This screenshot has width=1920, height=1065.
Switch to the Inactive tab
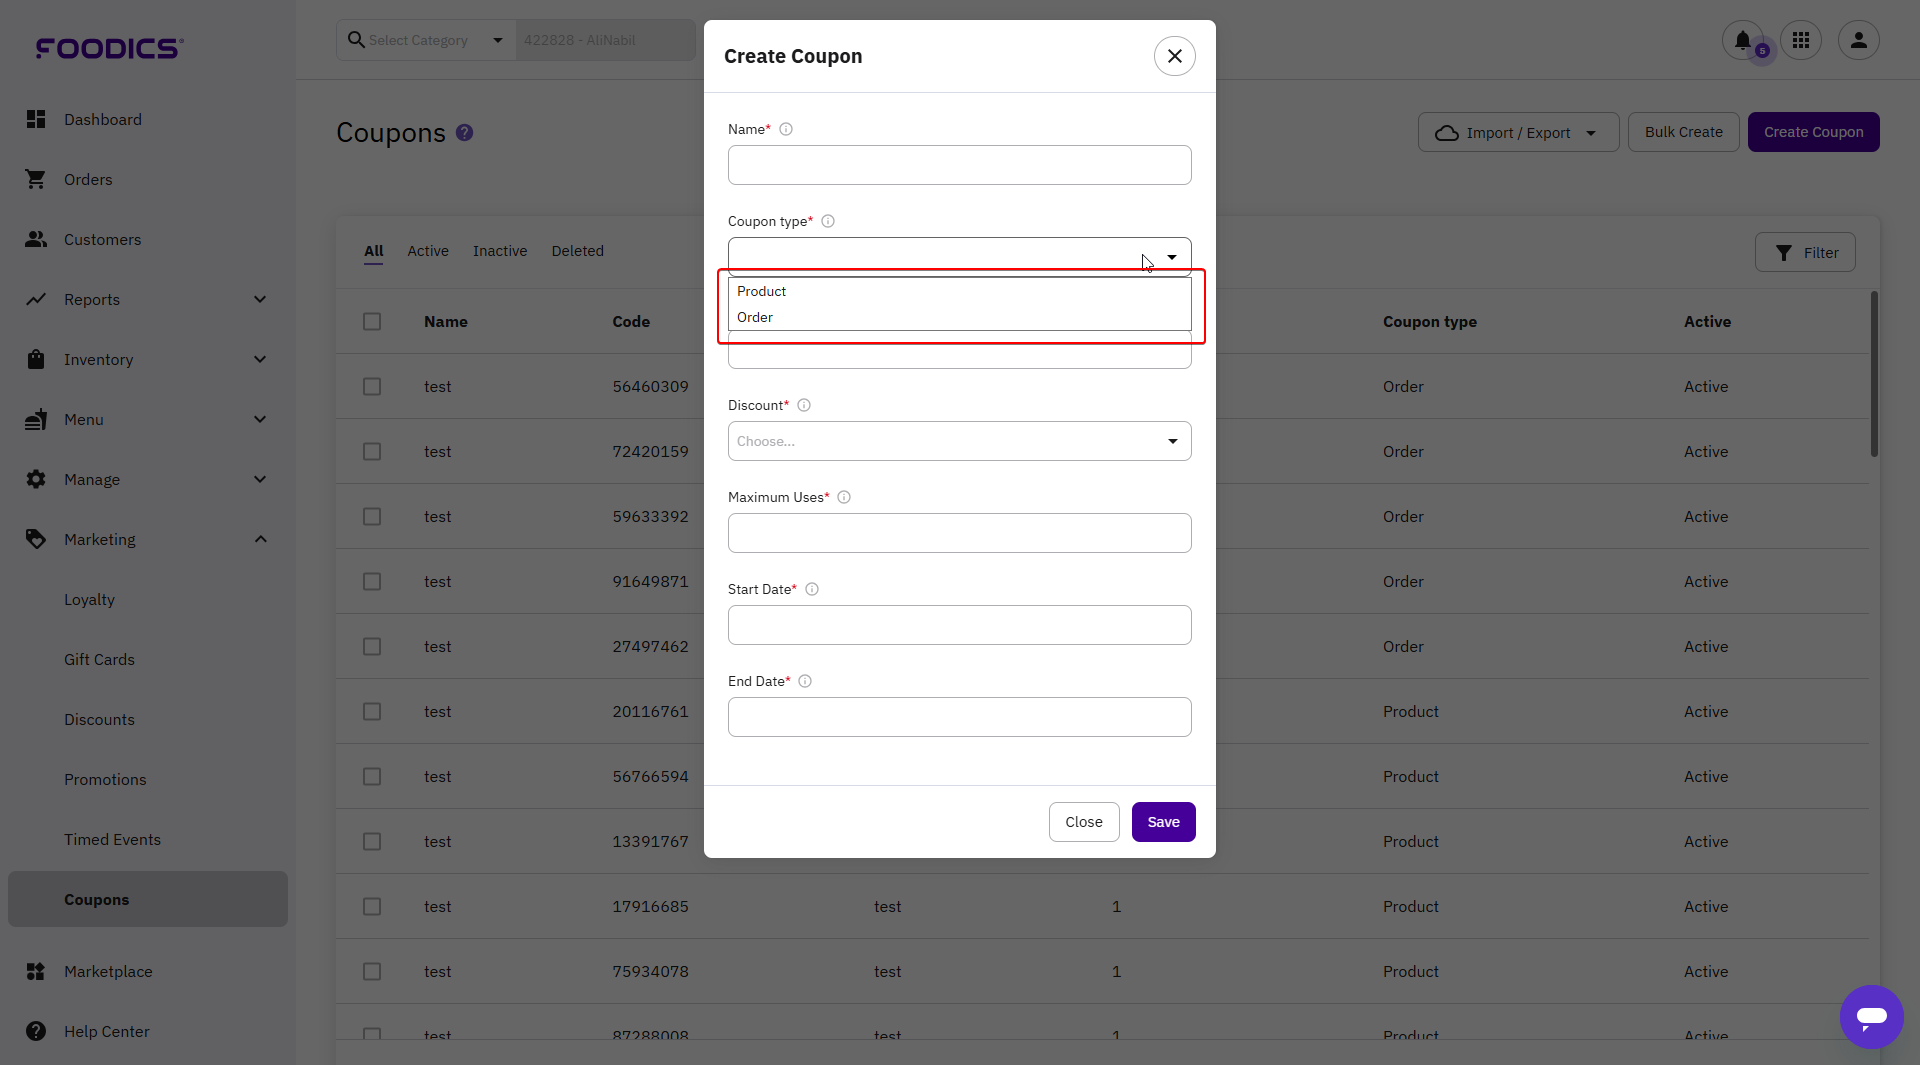click(x=499, y=252)
